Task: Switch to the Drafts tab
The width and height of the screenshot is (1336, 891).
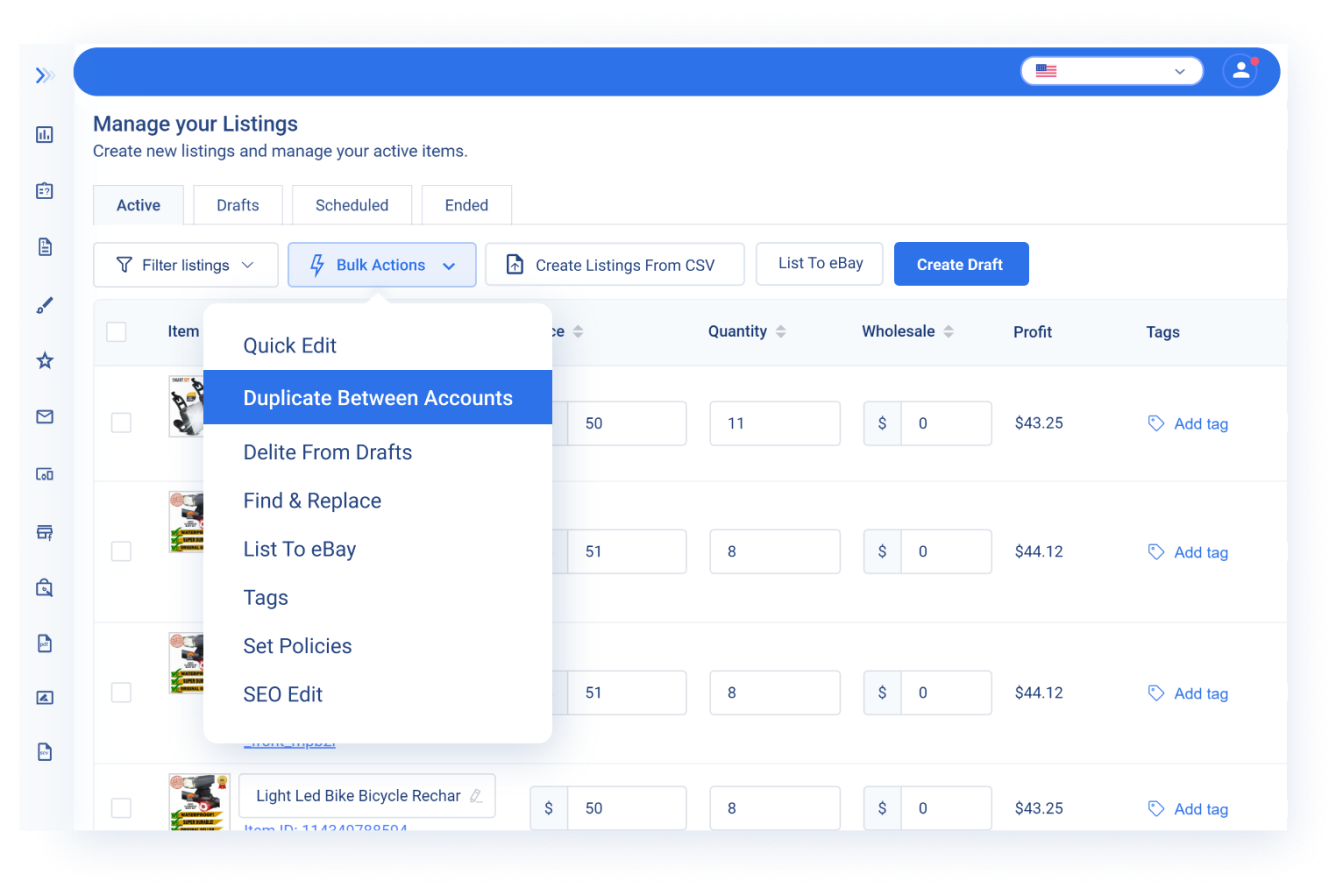Action: 236,204
